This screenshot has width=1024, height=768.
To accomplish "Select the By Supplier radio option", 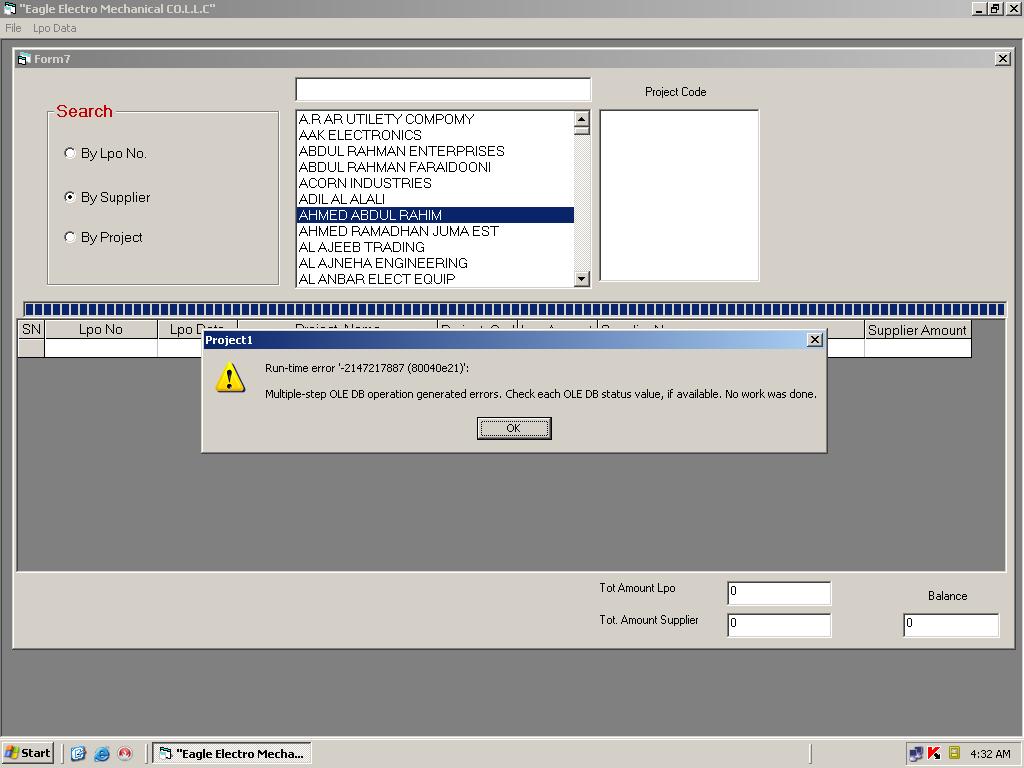I will tap(70, 197).
